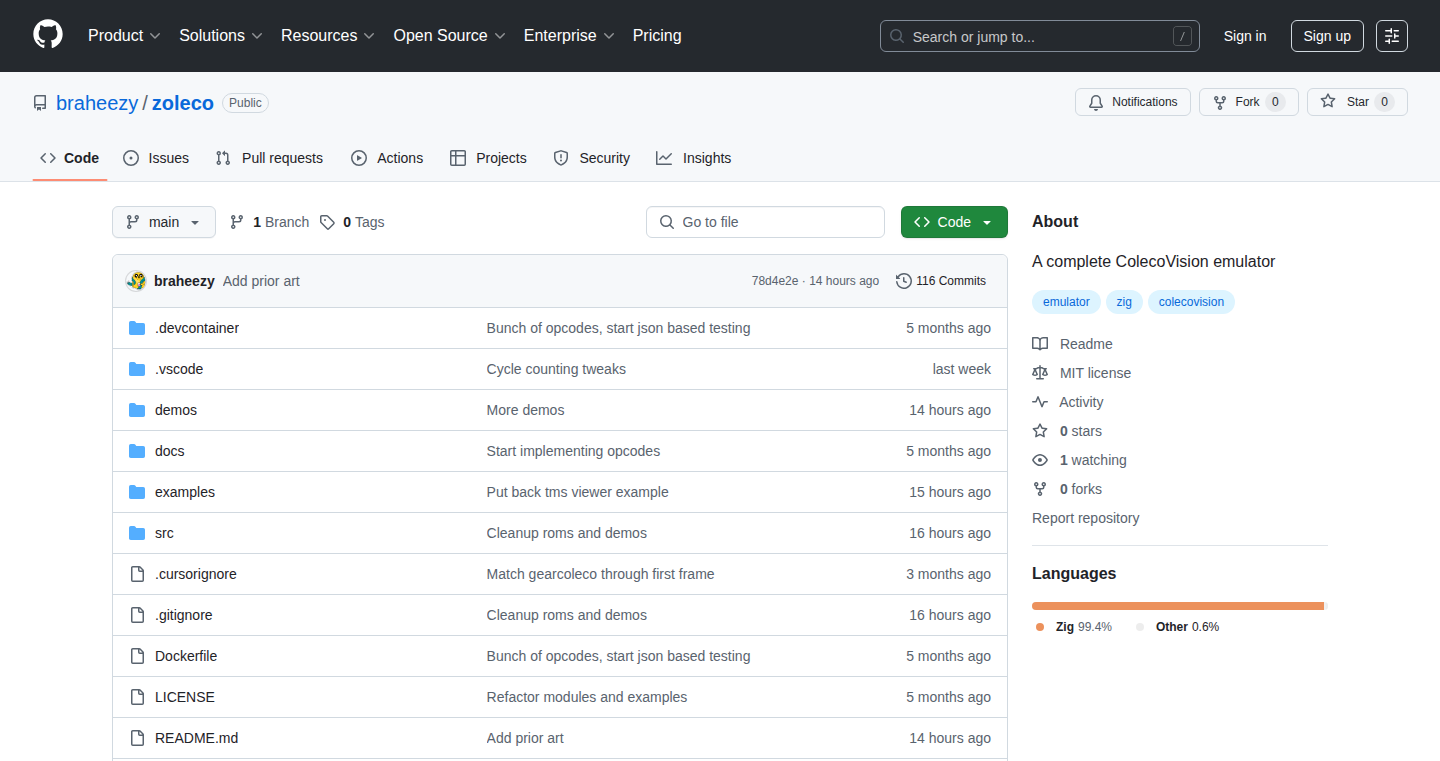Focus the Go to file field
This screenshot has height=761, width=1440.
pos(765,222)
